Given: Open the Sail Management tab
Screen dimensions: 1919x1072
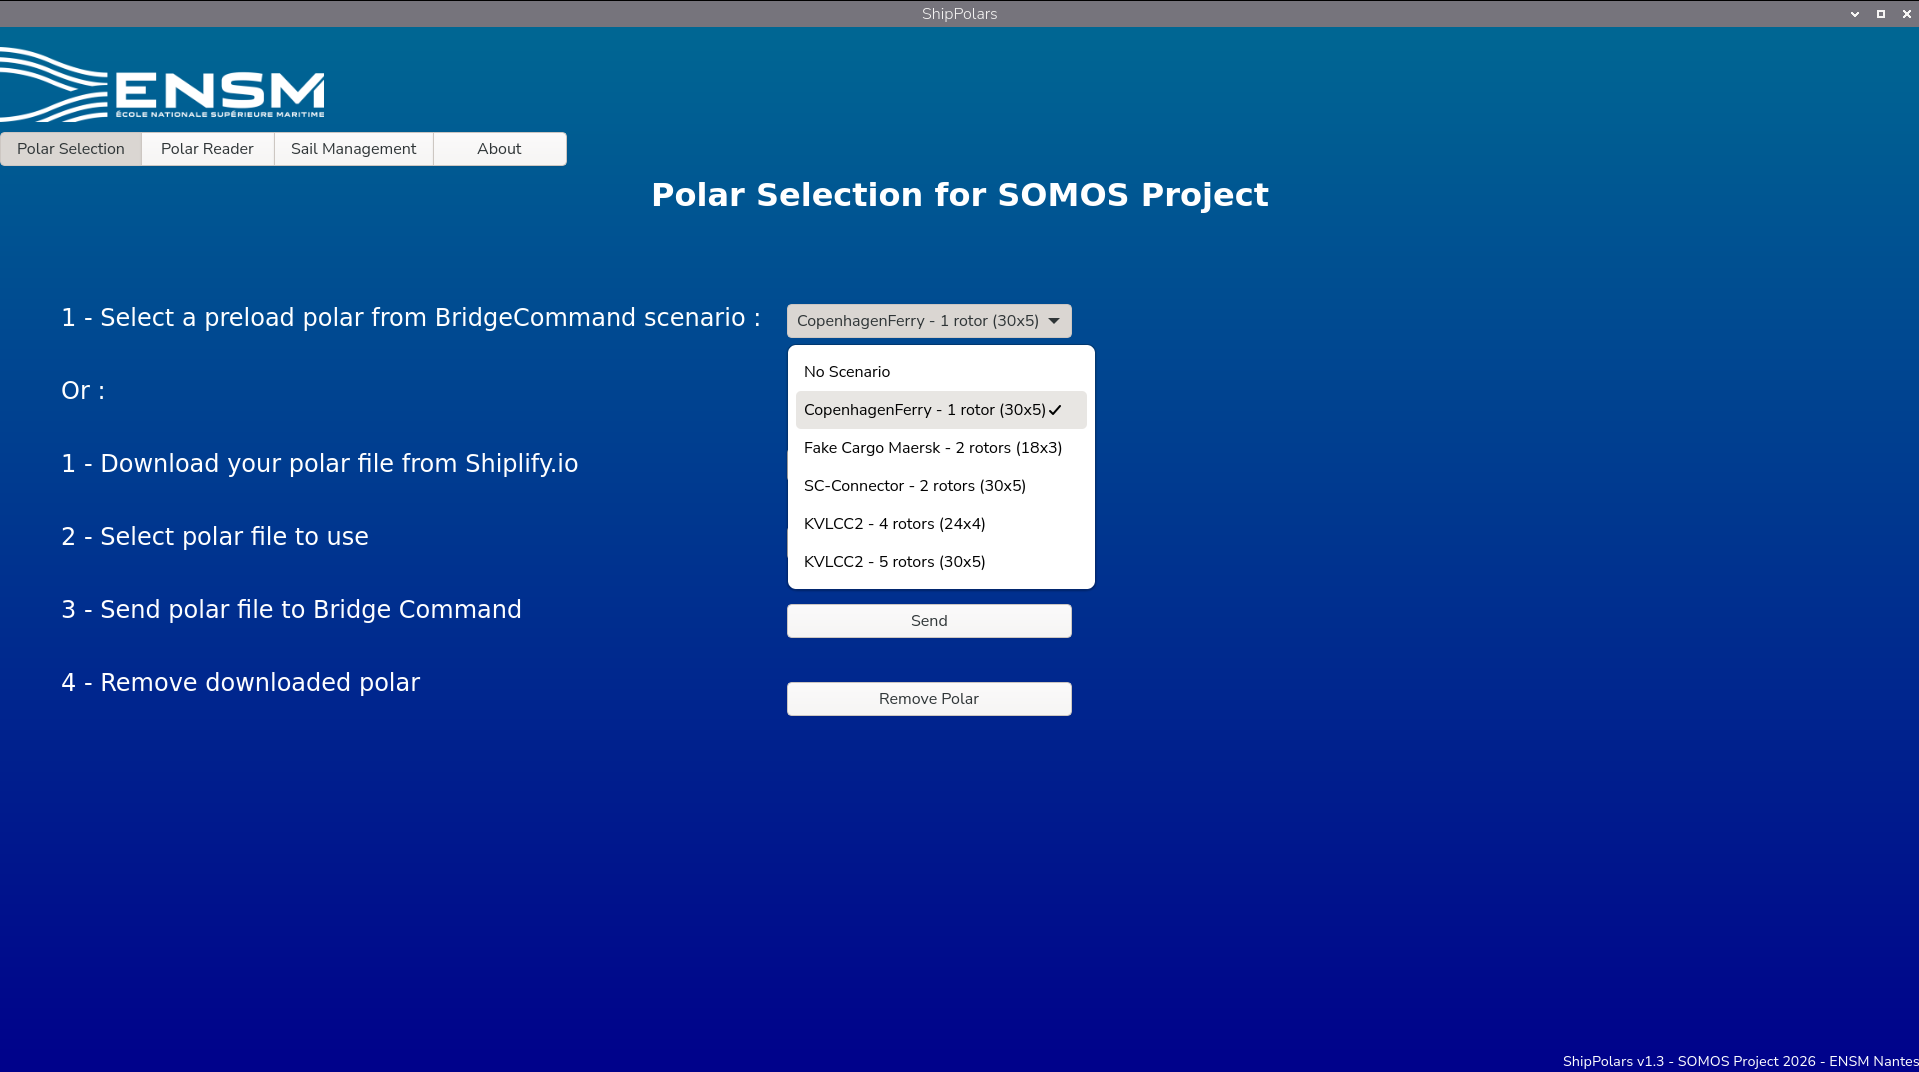Looking at the screenshot, I should coord(353,149).
